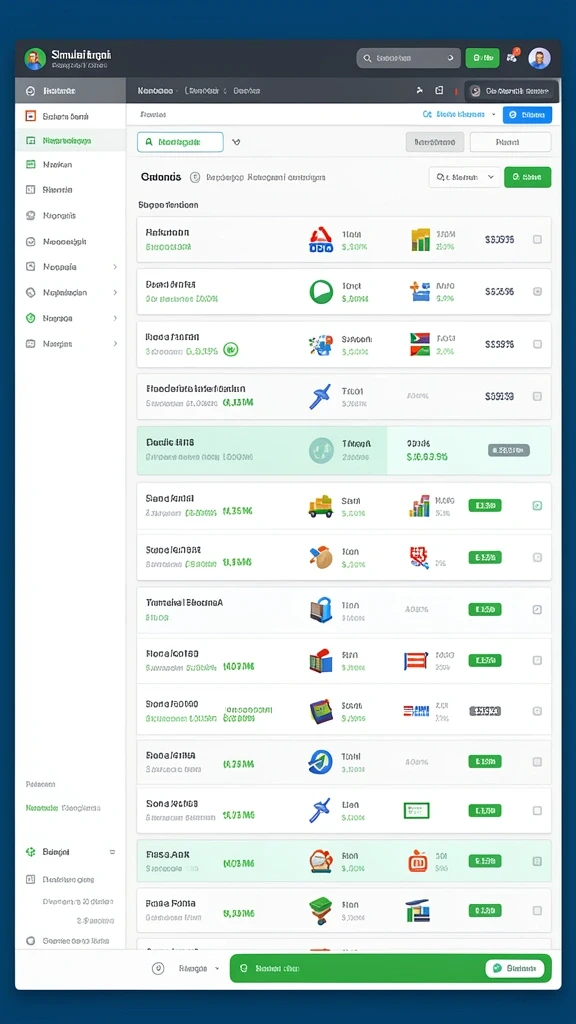Click the red triangle logo icon
Screen dimensions: 576x1024
[x=321, y=240]
